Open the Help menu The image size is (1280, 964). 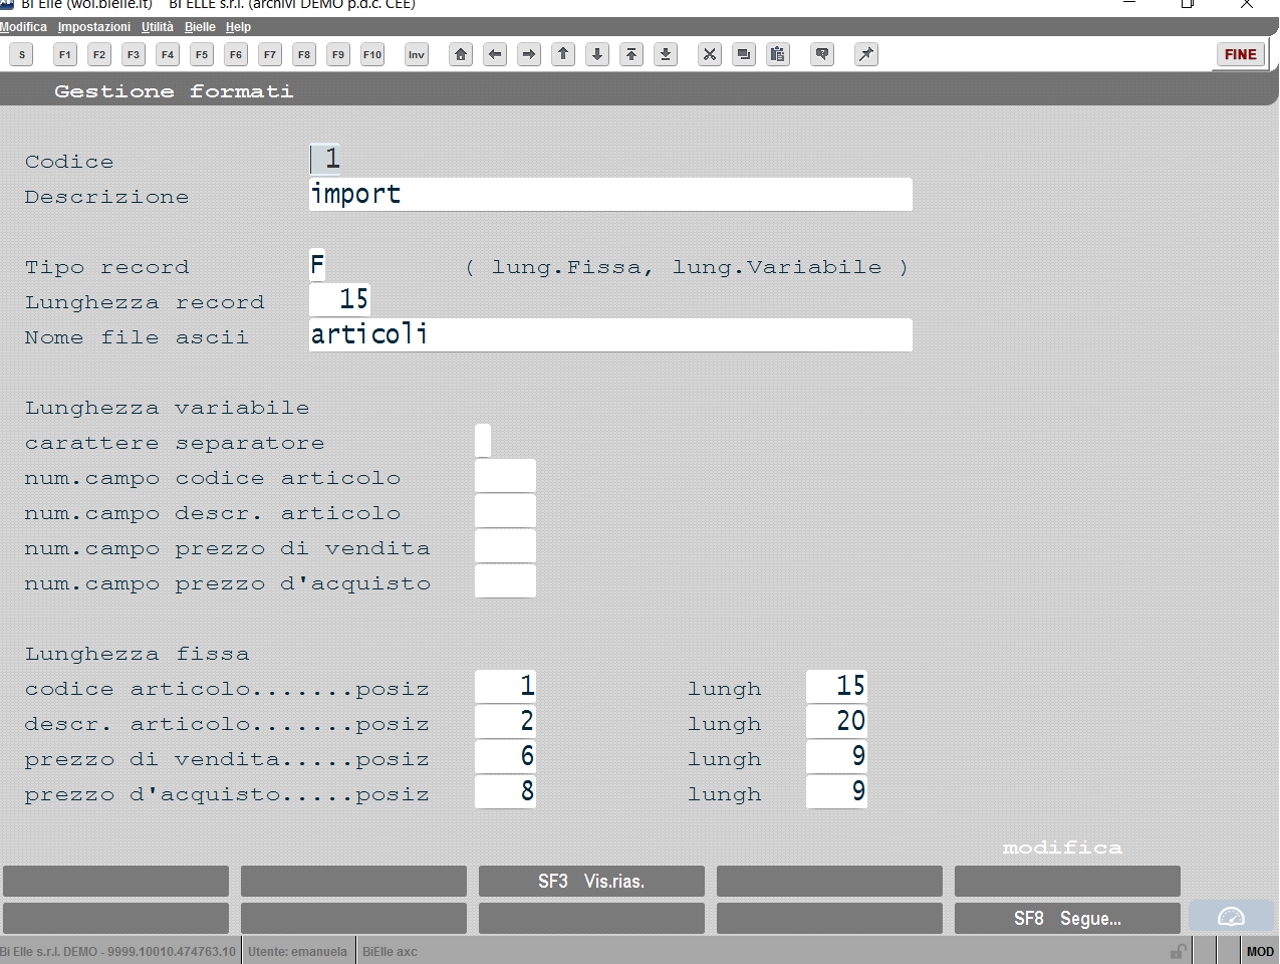point(238,27)
